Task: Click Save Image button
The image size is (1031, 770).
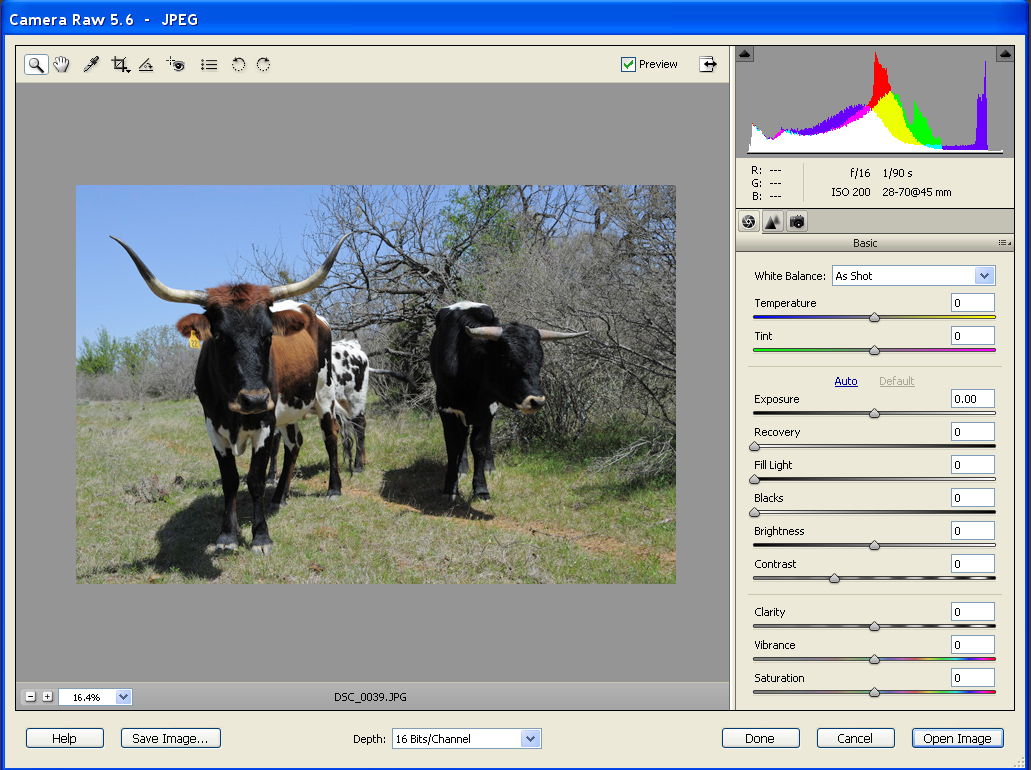Action: click(170, 738)
